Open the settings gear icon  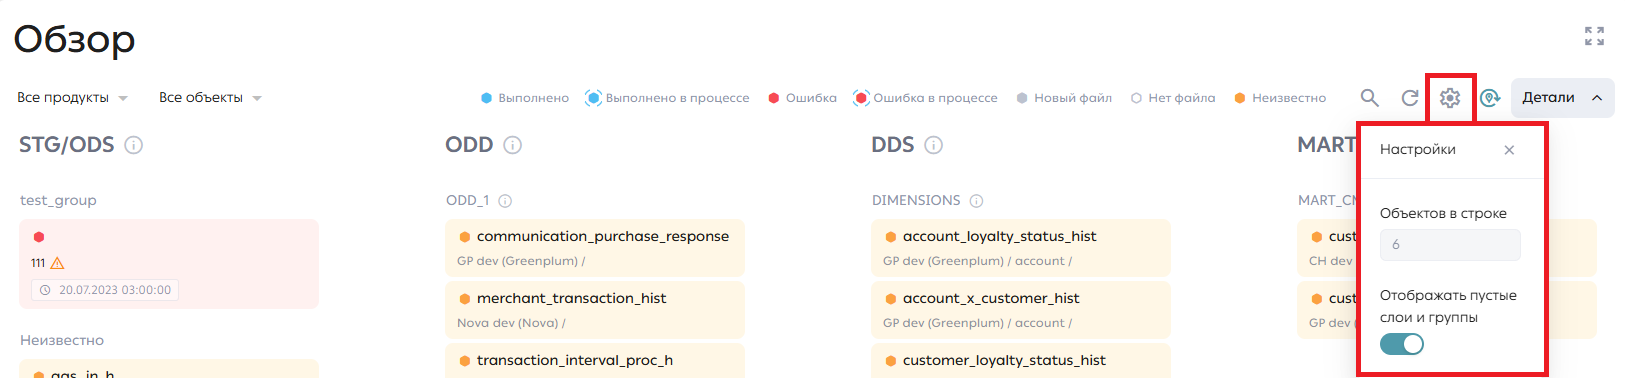[1450, 98]
